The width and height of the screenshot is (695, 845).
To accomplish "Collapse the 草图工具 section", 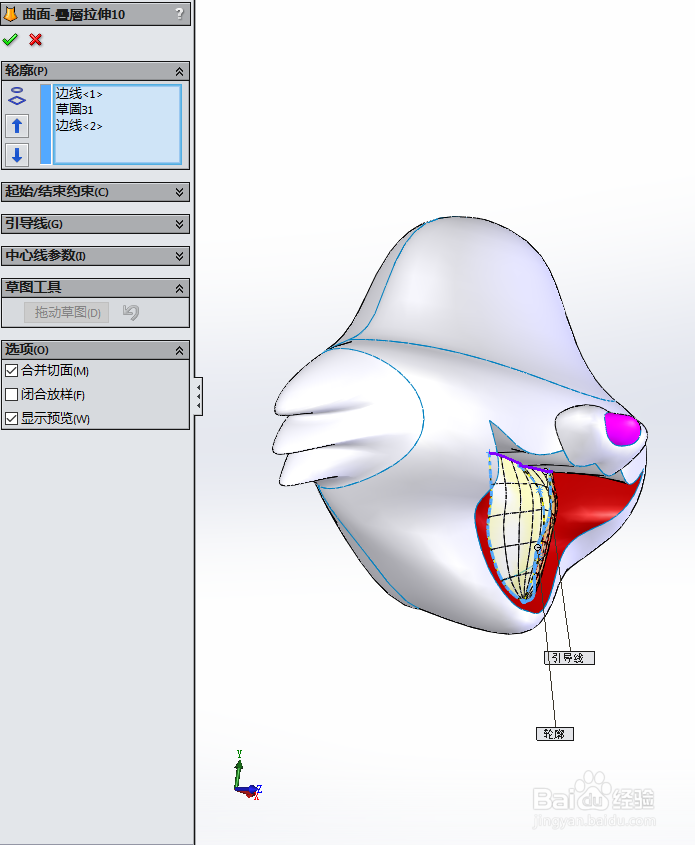I will 179,288.
